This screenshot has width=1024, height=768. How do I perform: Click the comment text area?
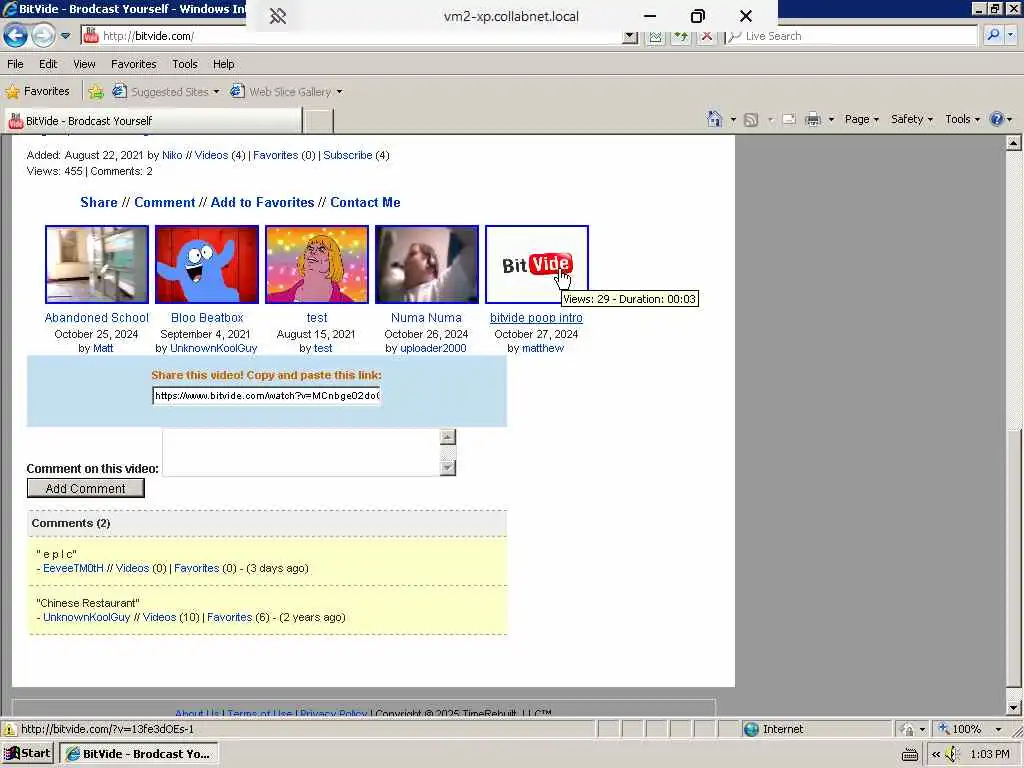coord(302,452)
